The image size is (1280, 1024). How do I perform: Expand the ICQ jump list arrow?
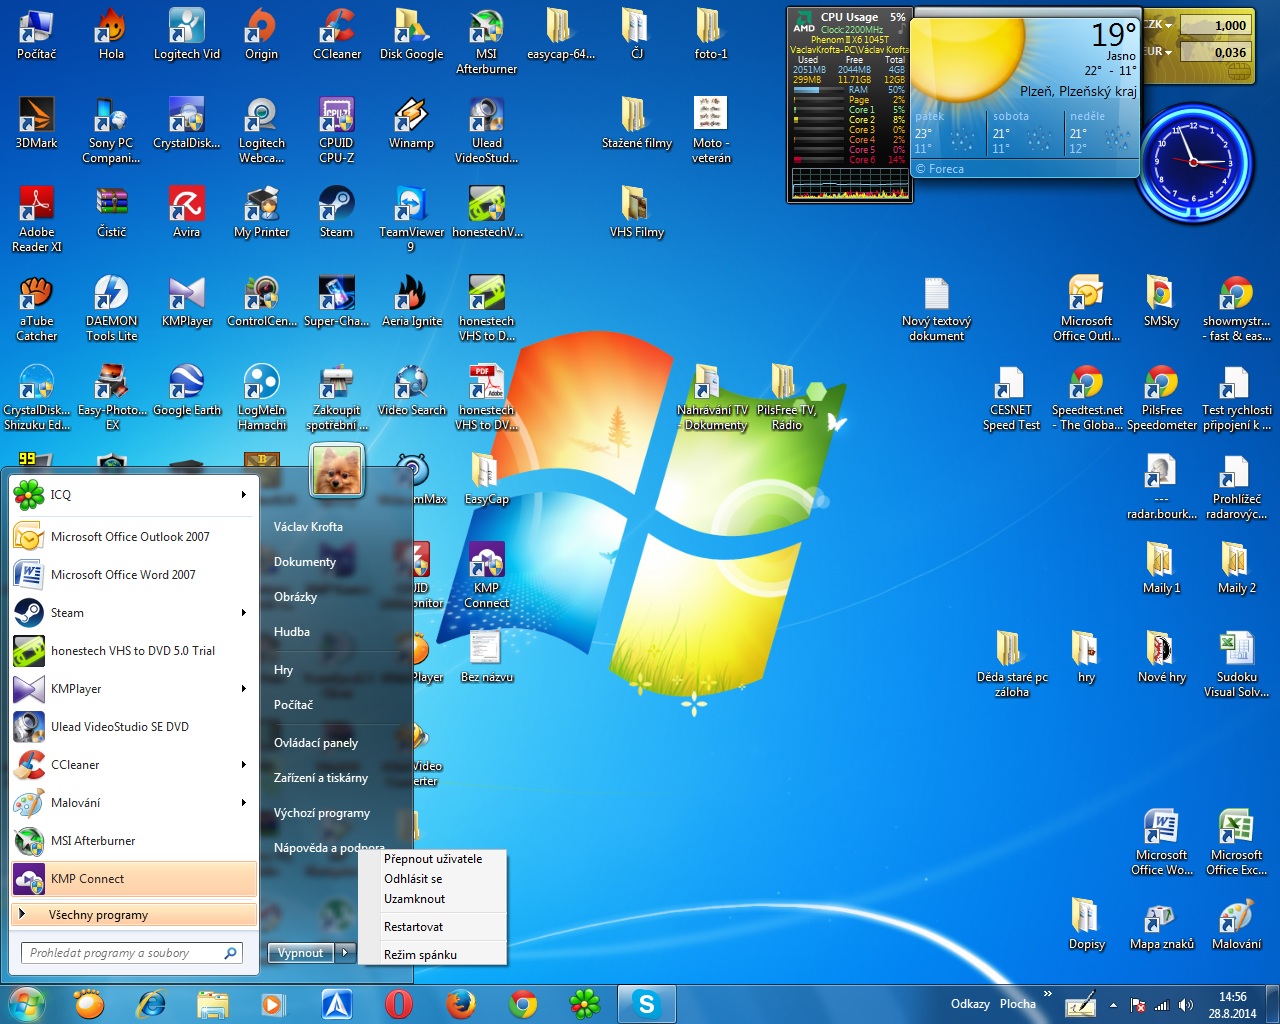pyautogui.click(x=243, y=494)
